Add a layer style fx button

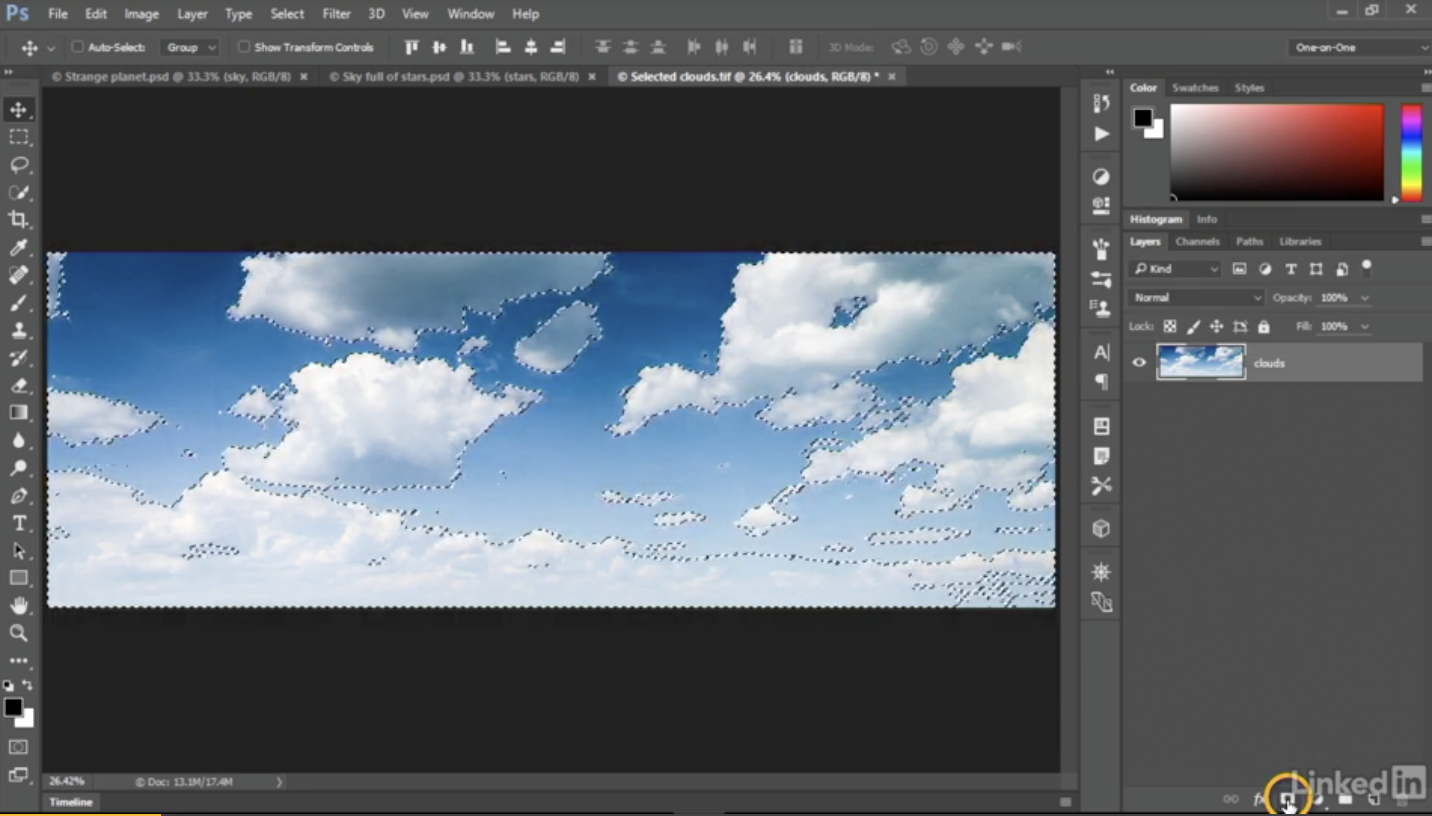click(1259, 799)
